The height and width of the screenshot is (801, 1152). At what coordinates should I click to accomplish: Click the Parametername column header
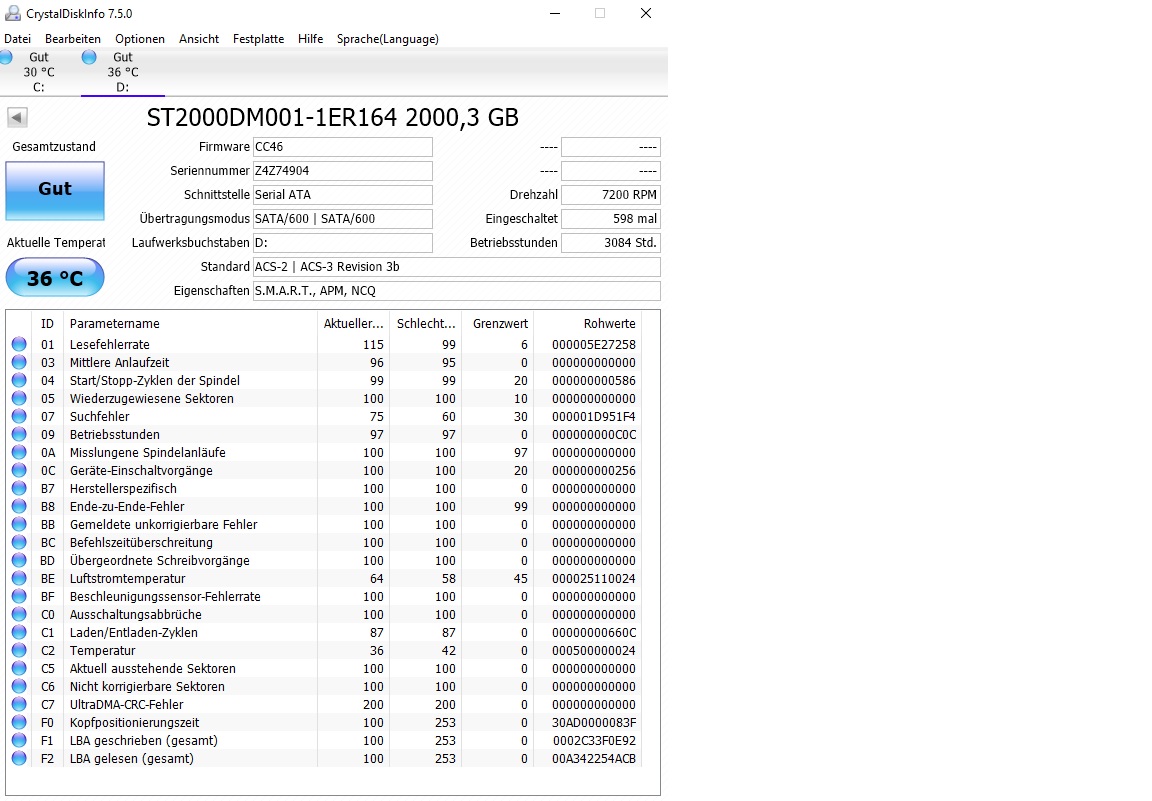coord(190,323)
